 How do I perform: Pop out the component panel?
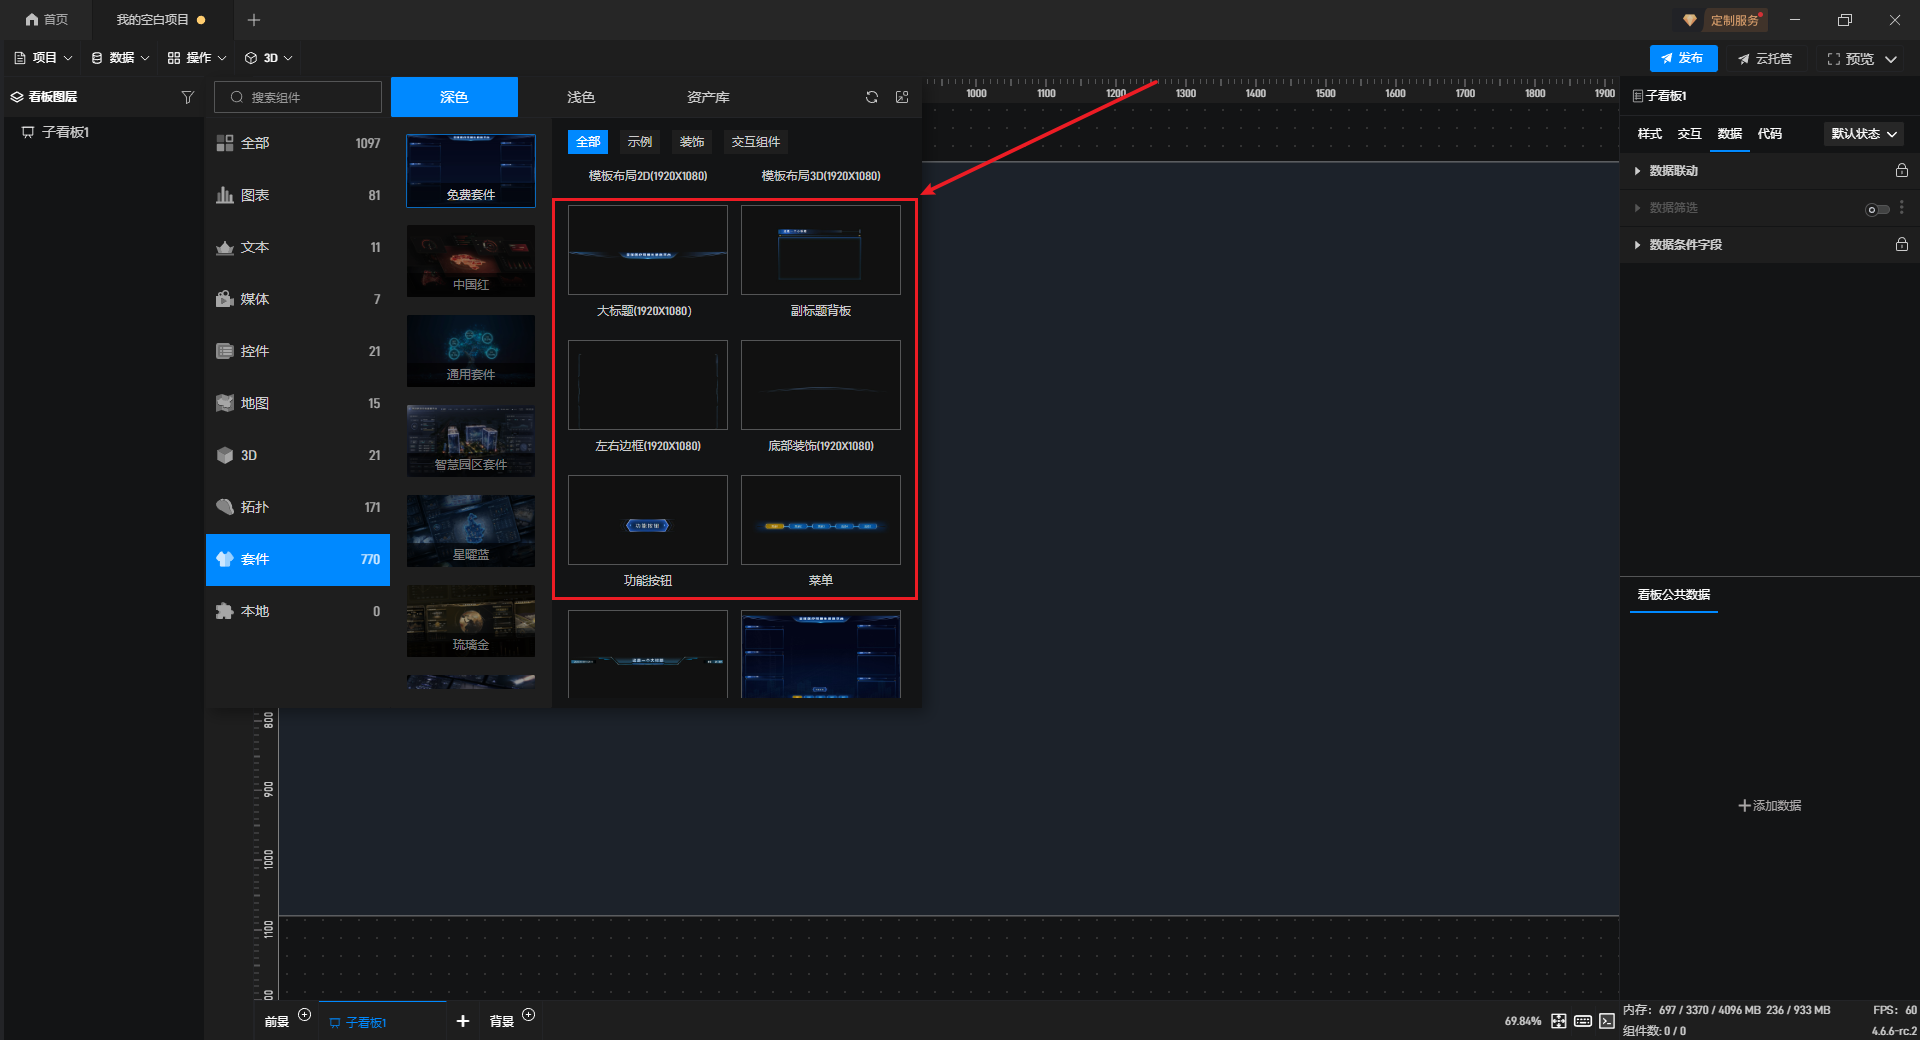point(902,97)
